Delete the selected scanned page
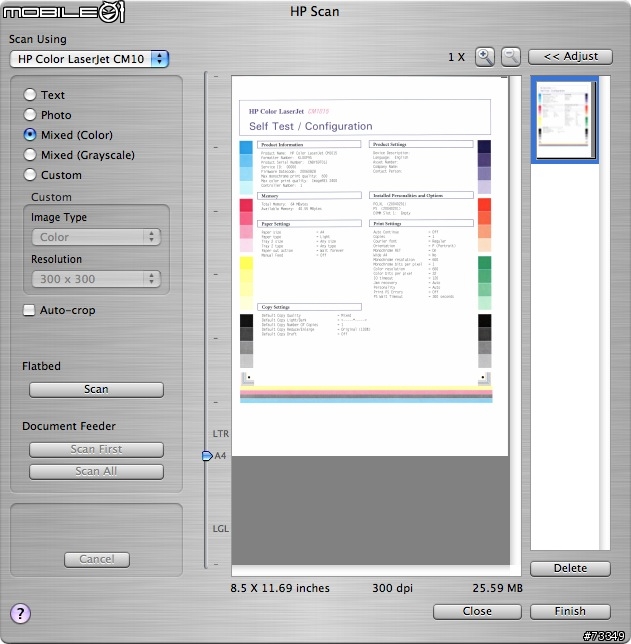Viewport: 631px width, 644px height. click(x=570, y=568)
